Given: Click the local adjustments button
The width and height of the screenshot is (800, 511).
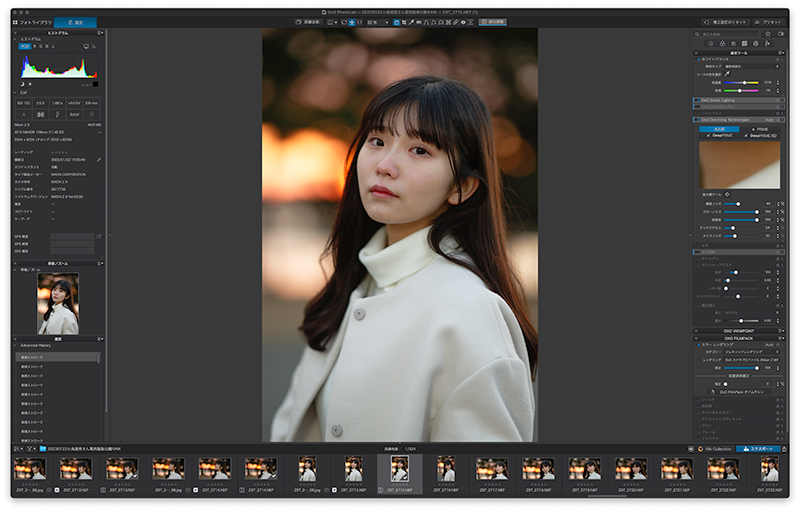Looking at the screenshot, I should tap(493, 22).
